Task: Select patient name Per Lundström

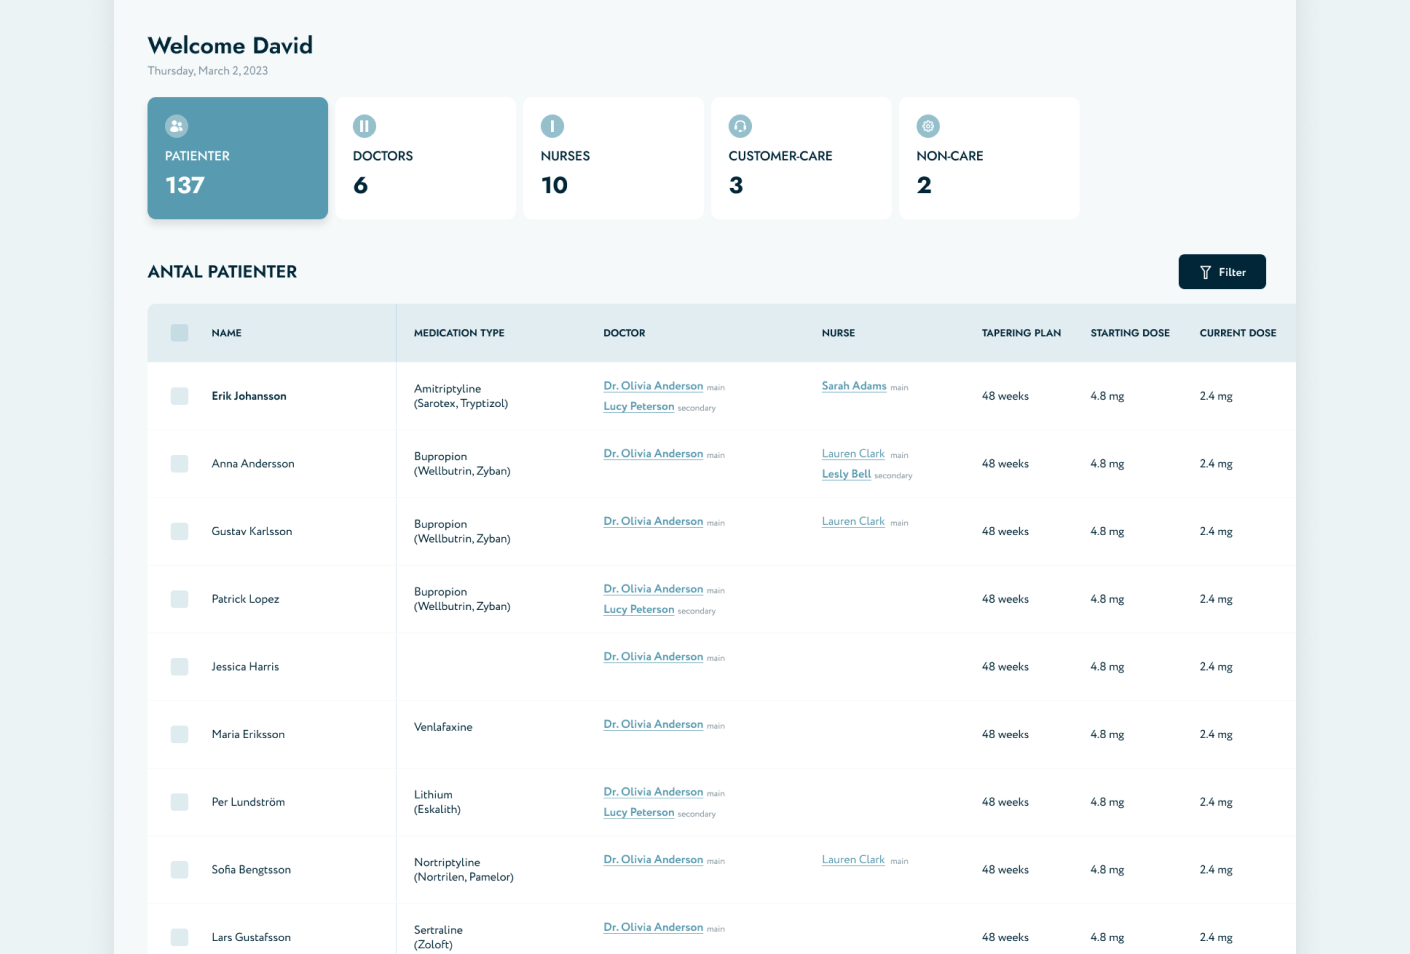Action: tap(248, 802)
